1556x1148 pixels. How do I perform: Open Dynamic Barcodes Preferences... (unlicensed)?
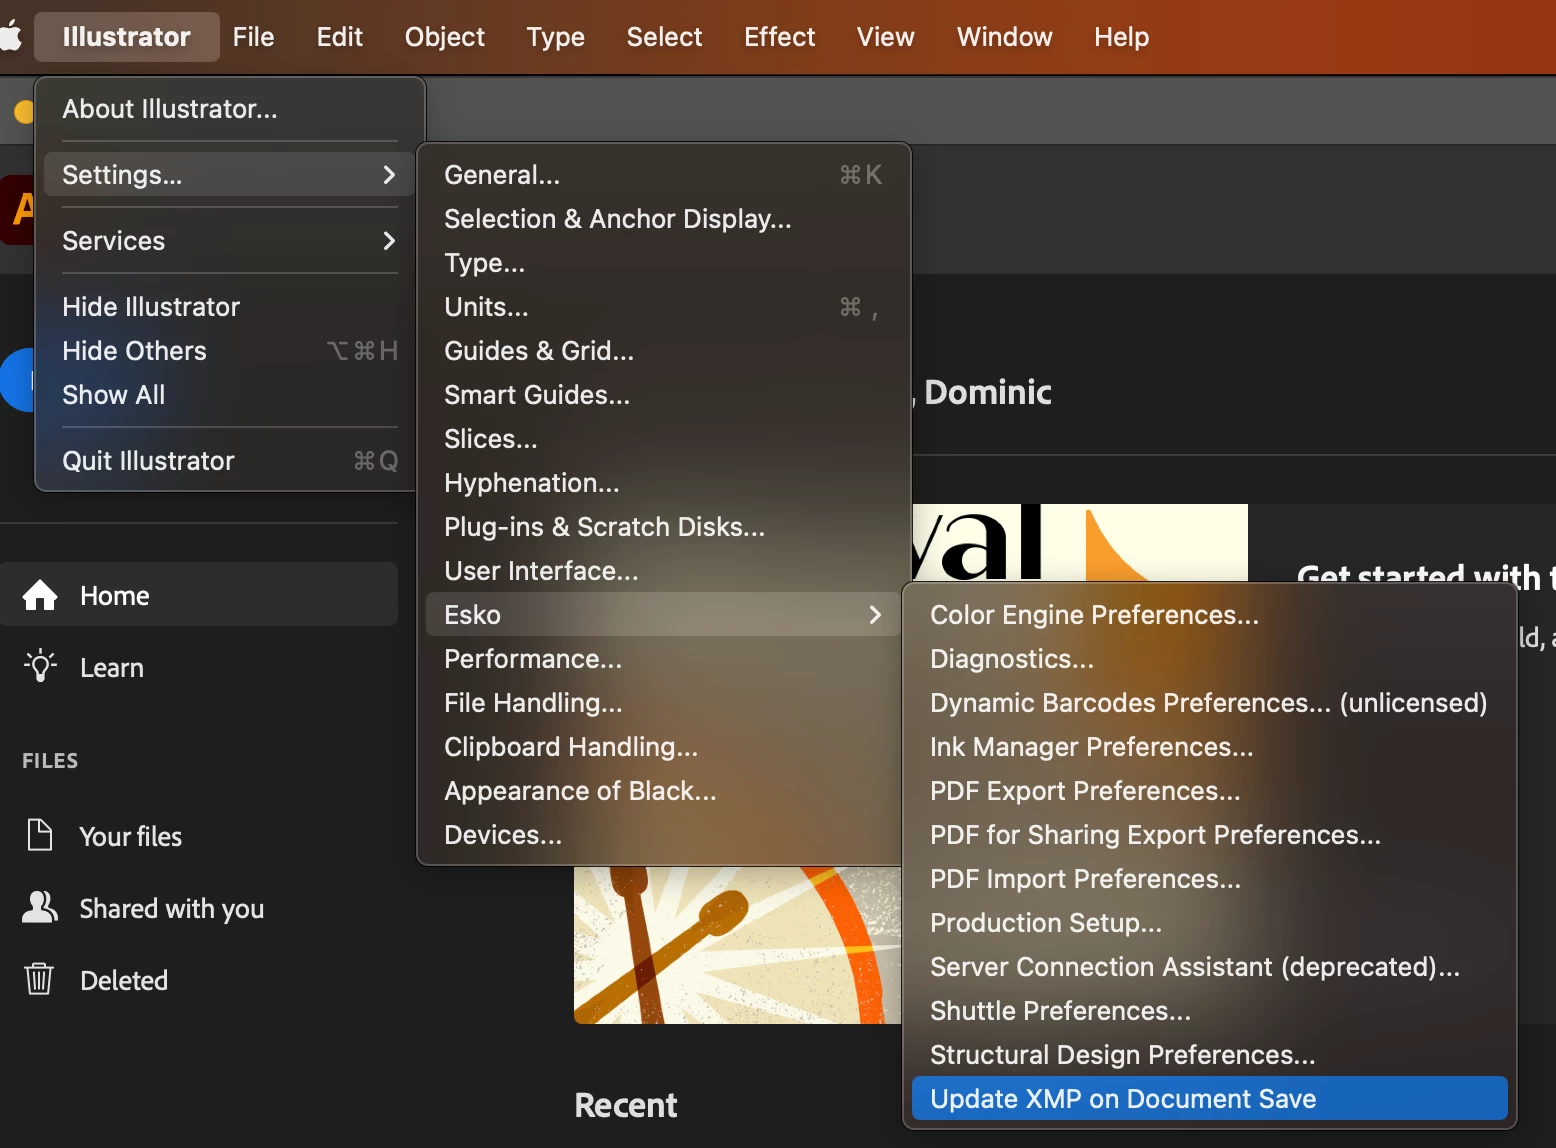(x=1210, y=703)
